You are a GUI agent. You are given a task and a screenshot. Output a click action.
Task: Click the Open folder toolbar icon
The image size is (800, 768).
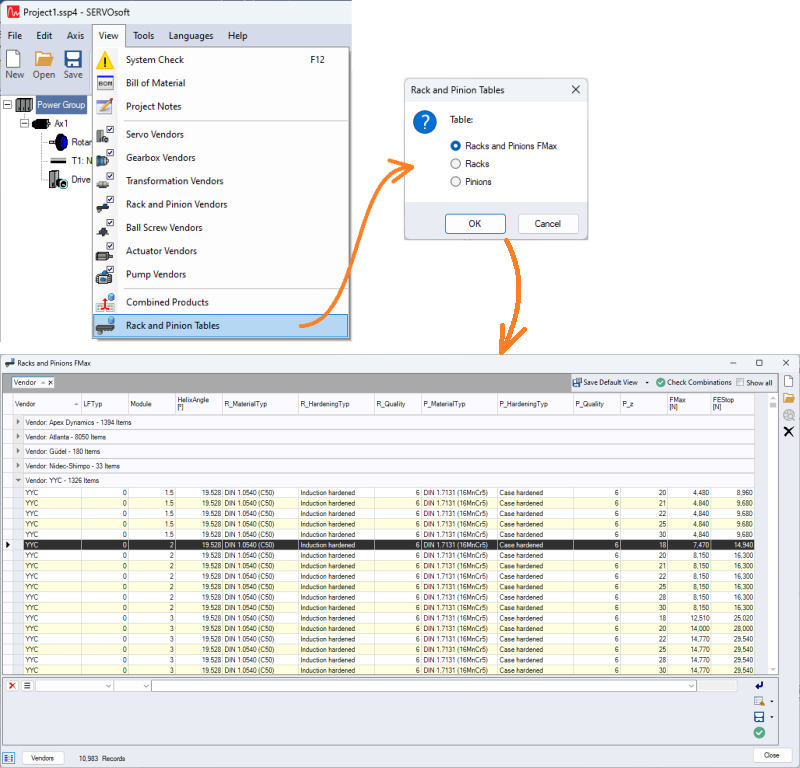click(x=44, y=65)
